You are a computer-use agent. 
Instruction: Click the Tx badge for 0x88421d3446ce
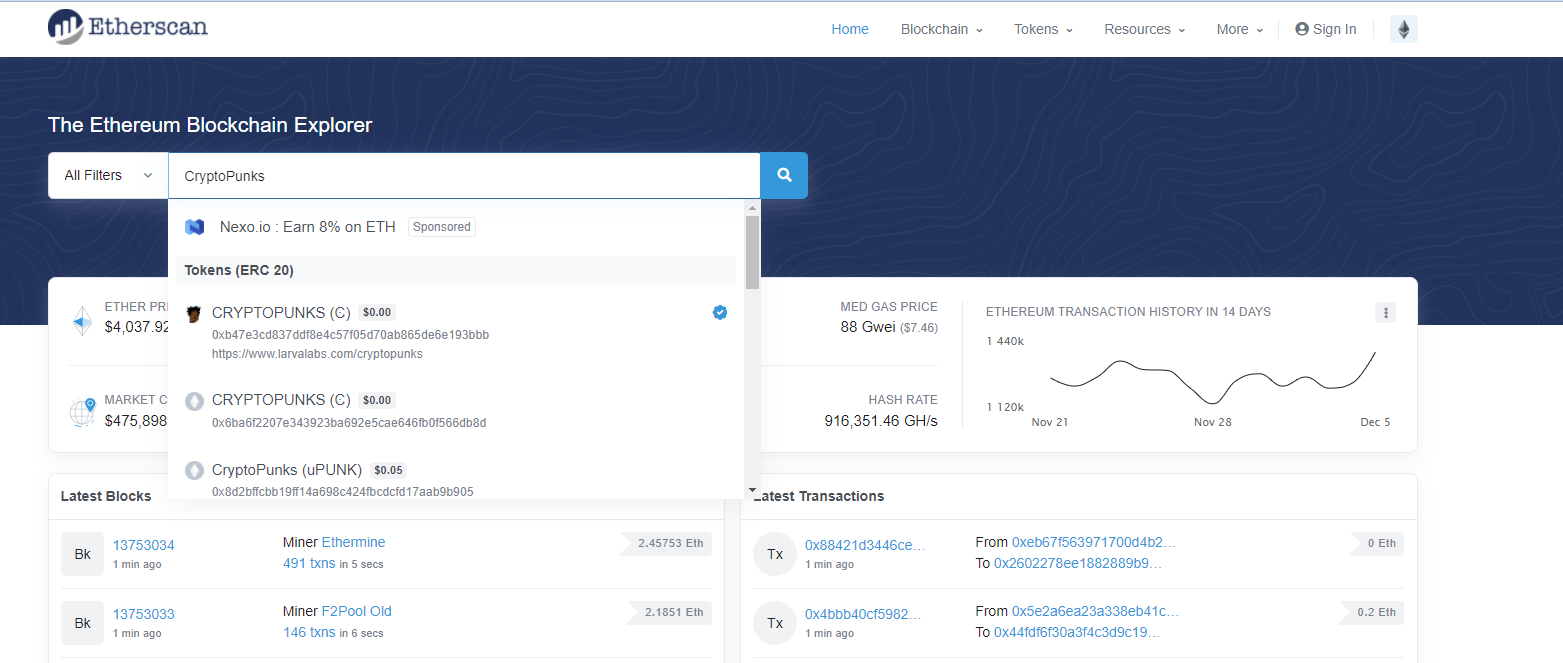774,554
